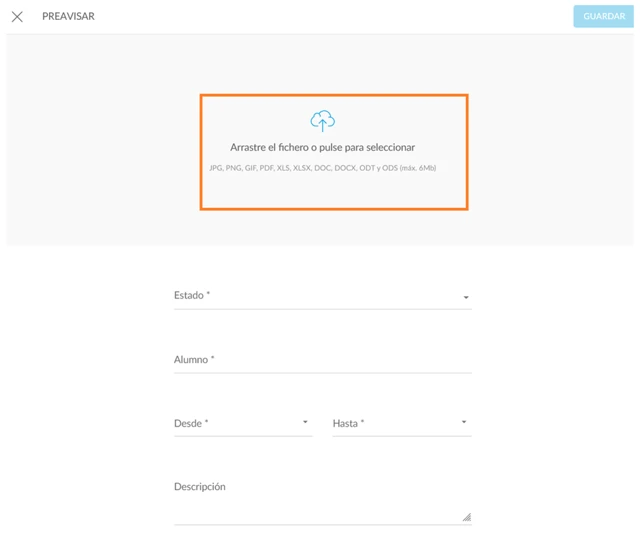Click the supported file formats text line
This screenshot has width=640, height=537.
point(322,168)
